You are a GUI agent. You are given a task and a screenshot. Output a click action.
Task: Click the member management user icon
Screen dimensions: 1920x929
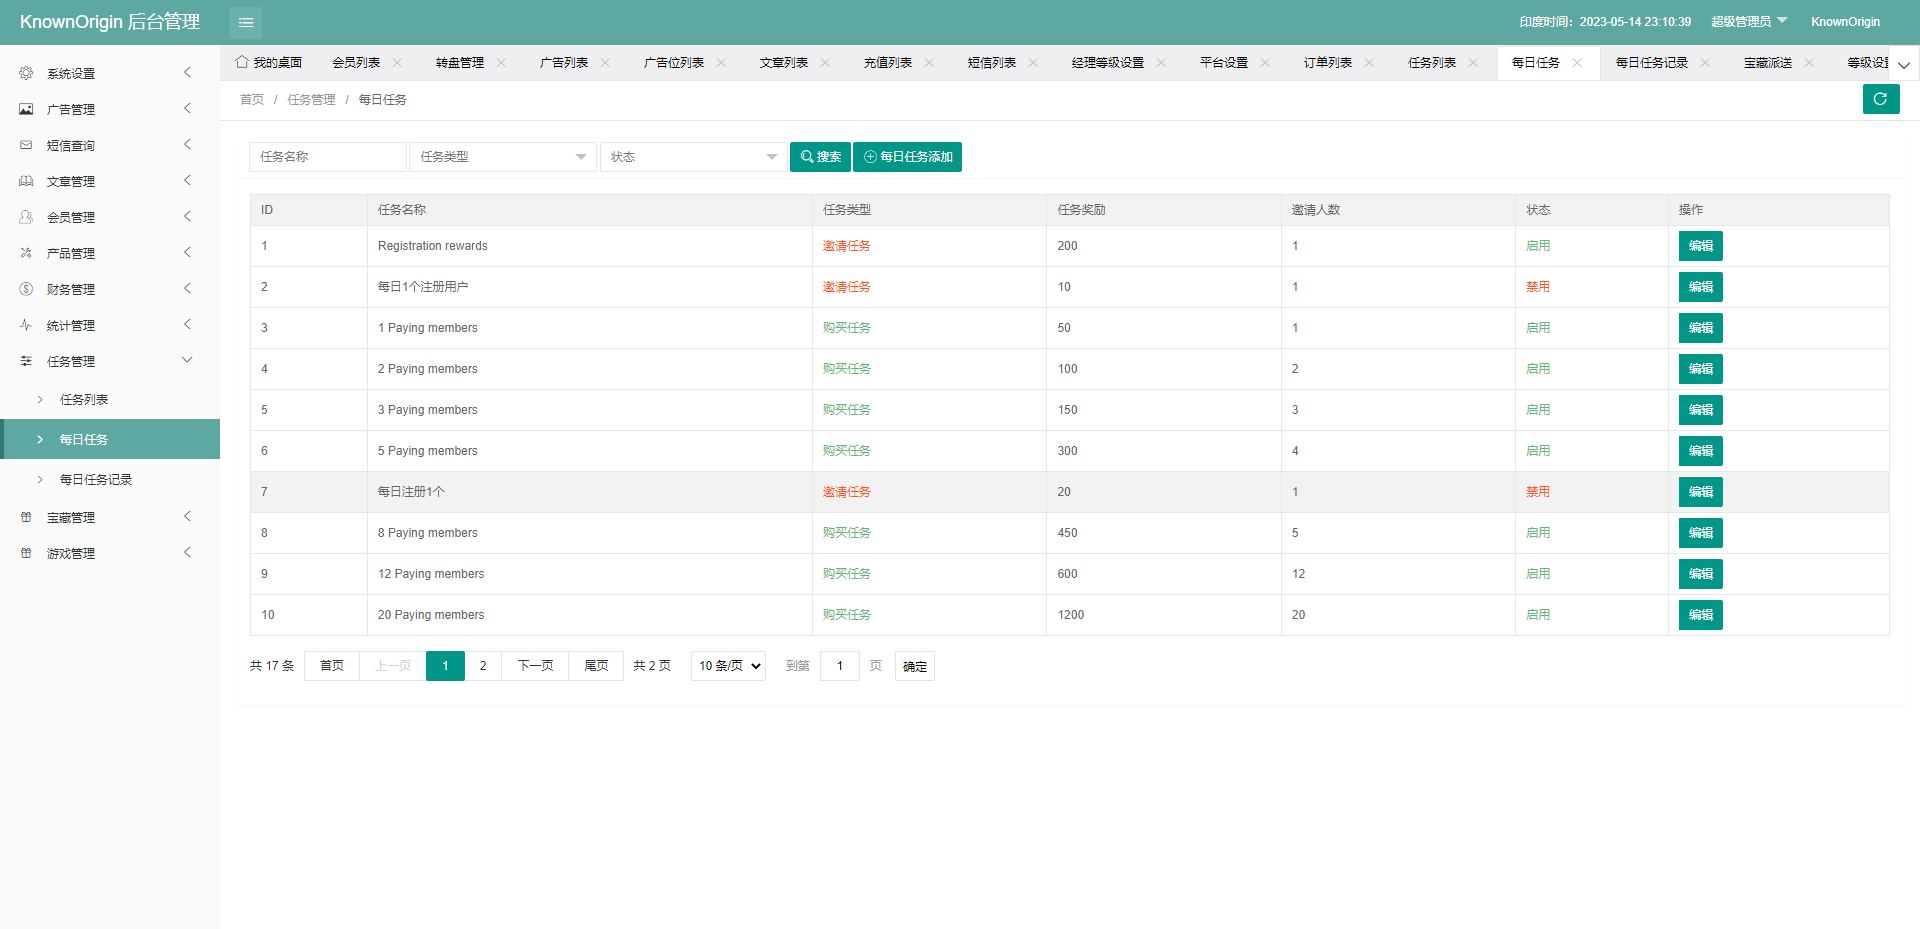tap(26, 217)
